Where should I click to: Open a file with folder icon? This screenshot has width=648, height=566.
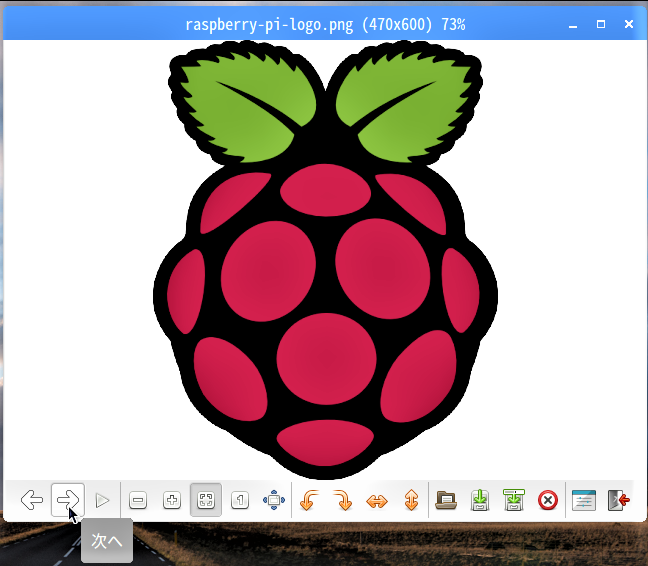(x=446, y=500)
